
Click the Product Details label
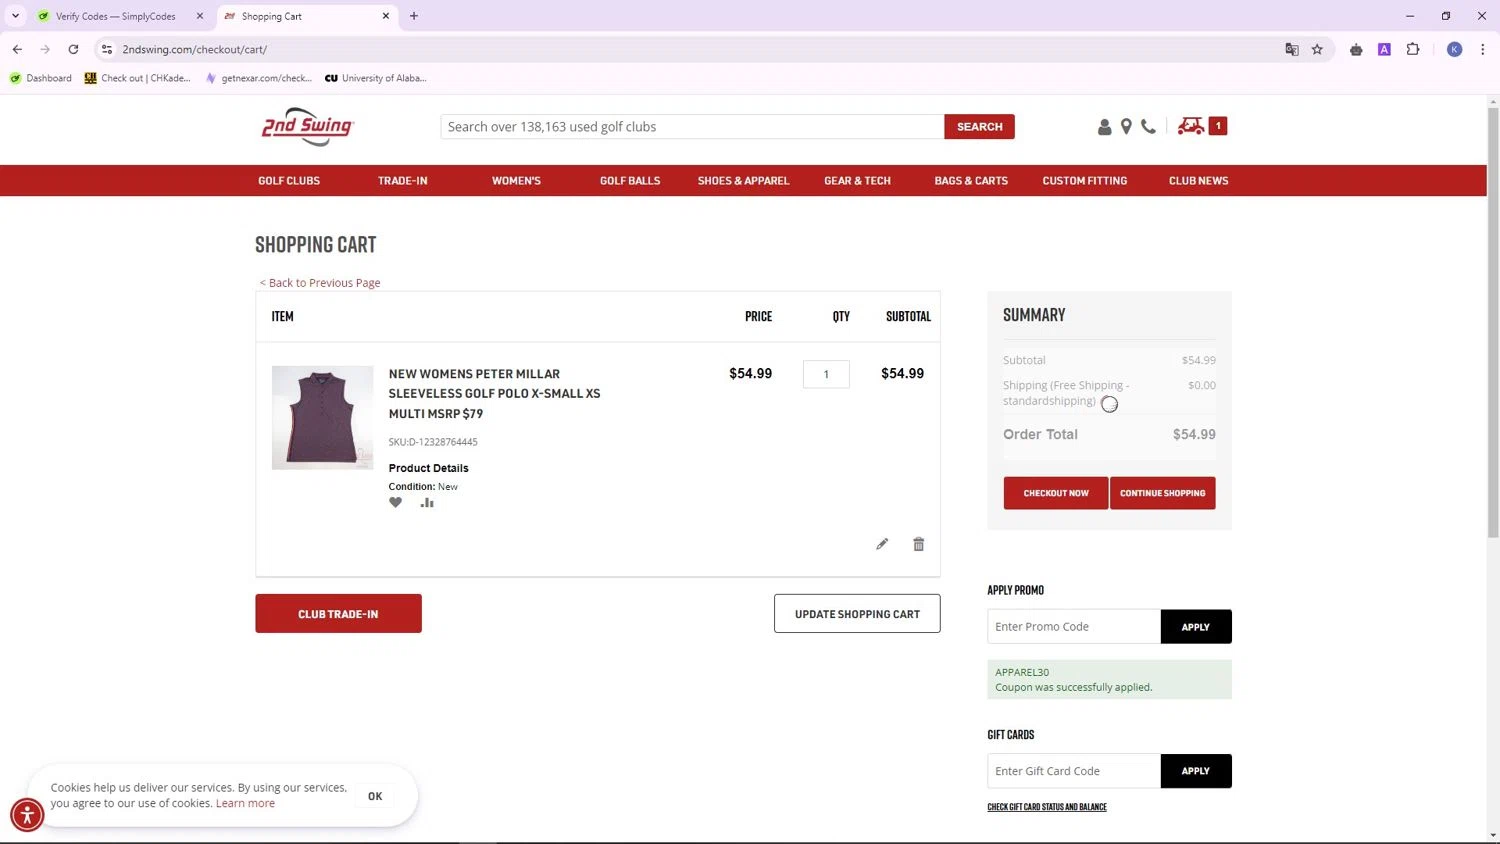[x=428, y=468]
